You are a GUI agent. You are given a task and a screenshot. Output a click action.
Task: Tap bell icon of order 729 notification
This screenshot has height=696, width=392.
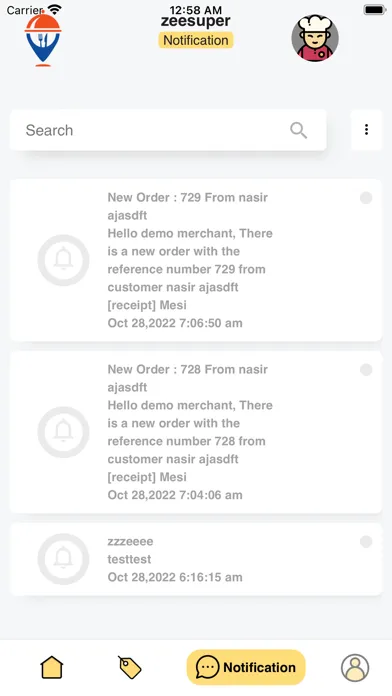(x=63, y=260)
